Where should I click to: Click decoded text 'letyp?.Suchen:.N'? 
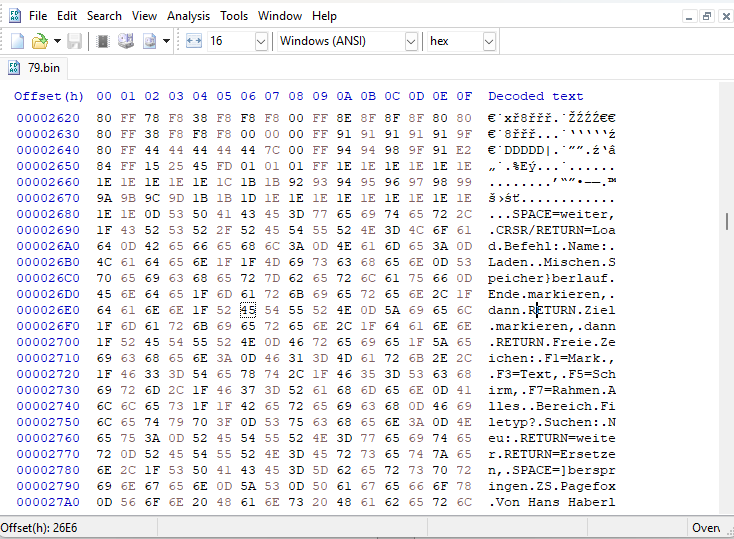click(551, 422)
